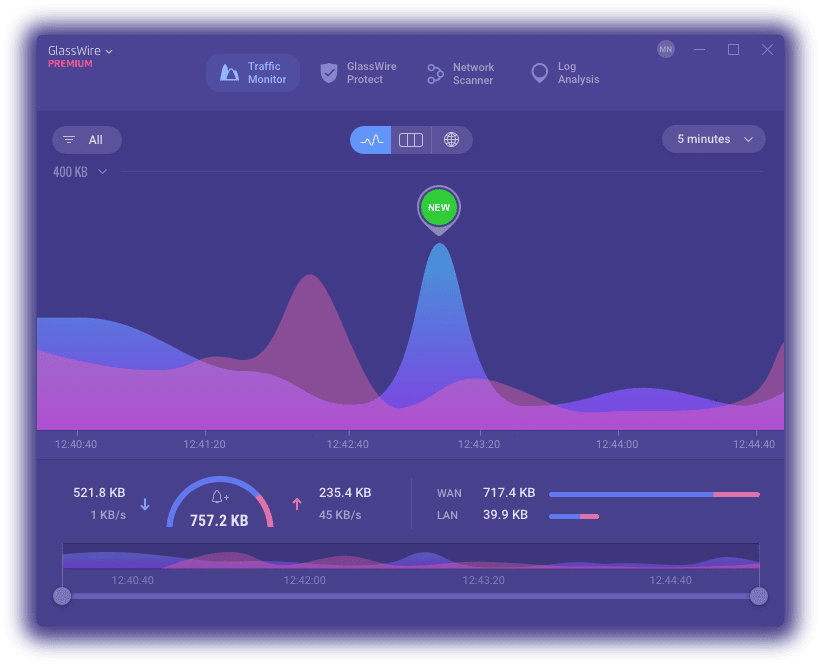This screenshot has width=822, height=665.
Task: Select the line graph view icon
Action: click(x=371, y=139)
